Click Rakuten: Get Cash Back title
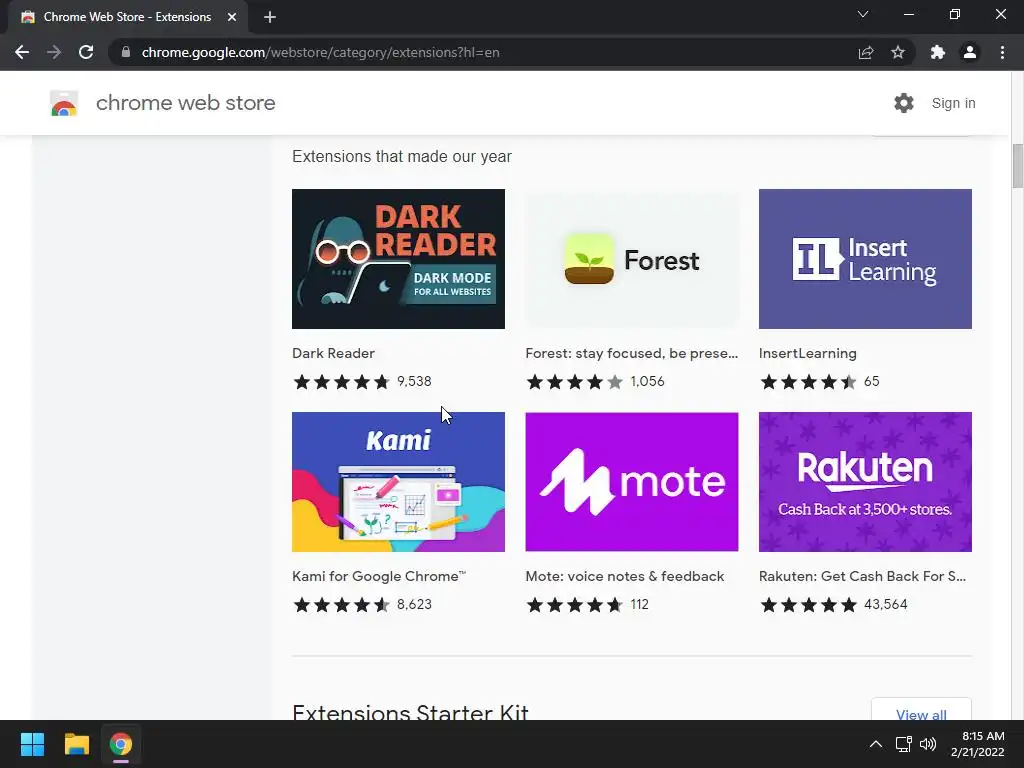This screenshot has width=1024, height=768. [862, 577]
